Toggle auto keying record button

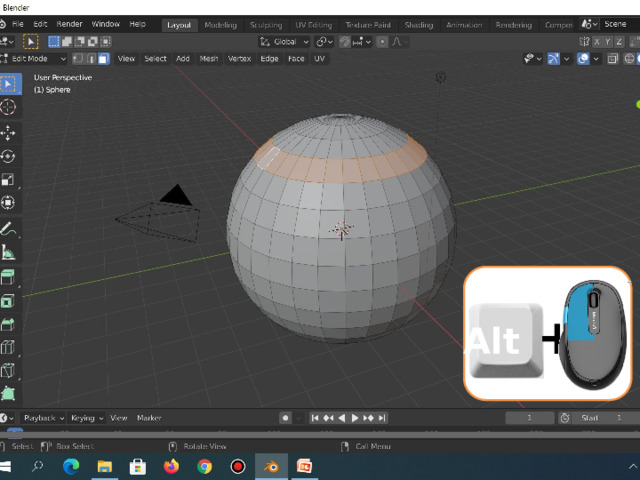click(285, 418)
